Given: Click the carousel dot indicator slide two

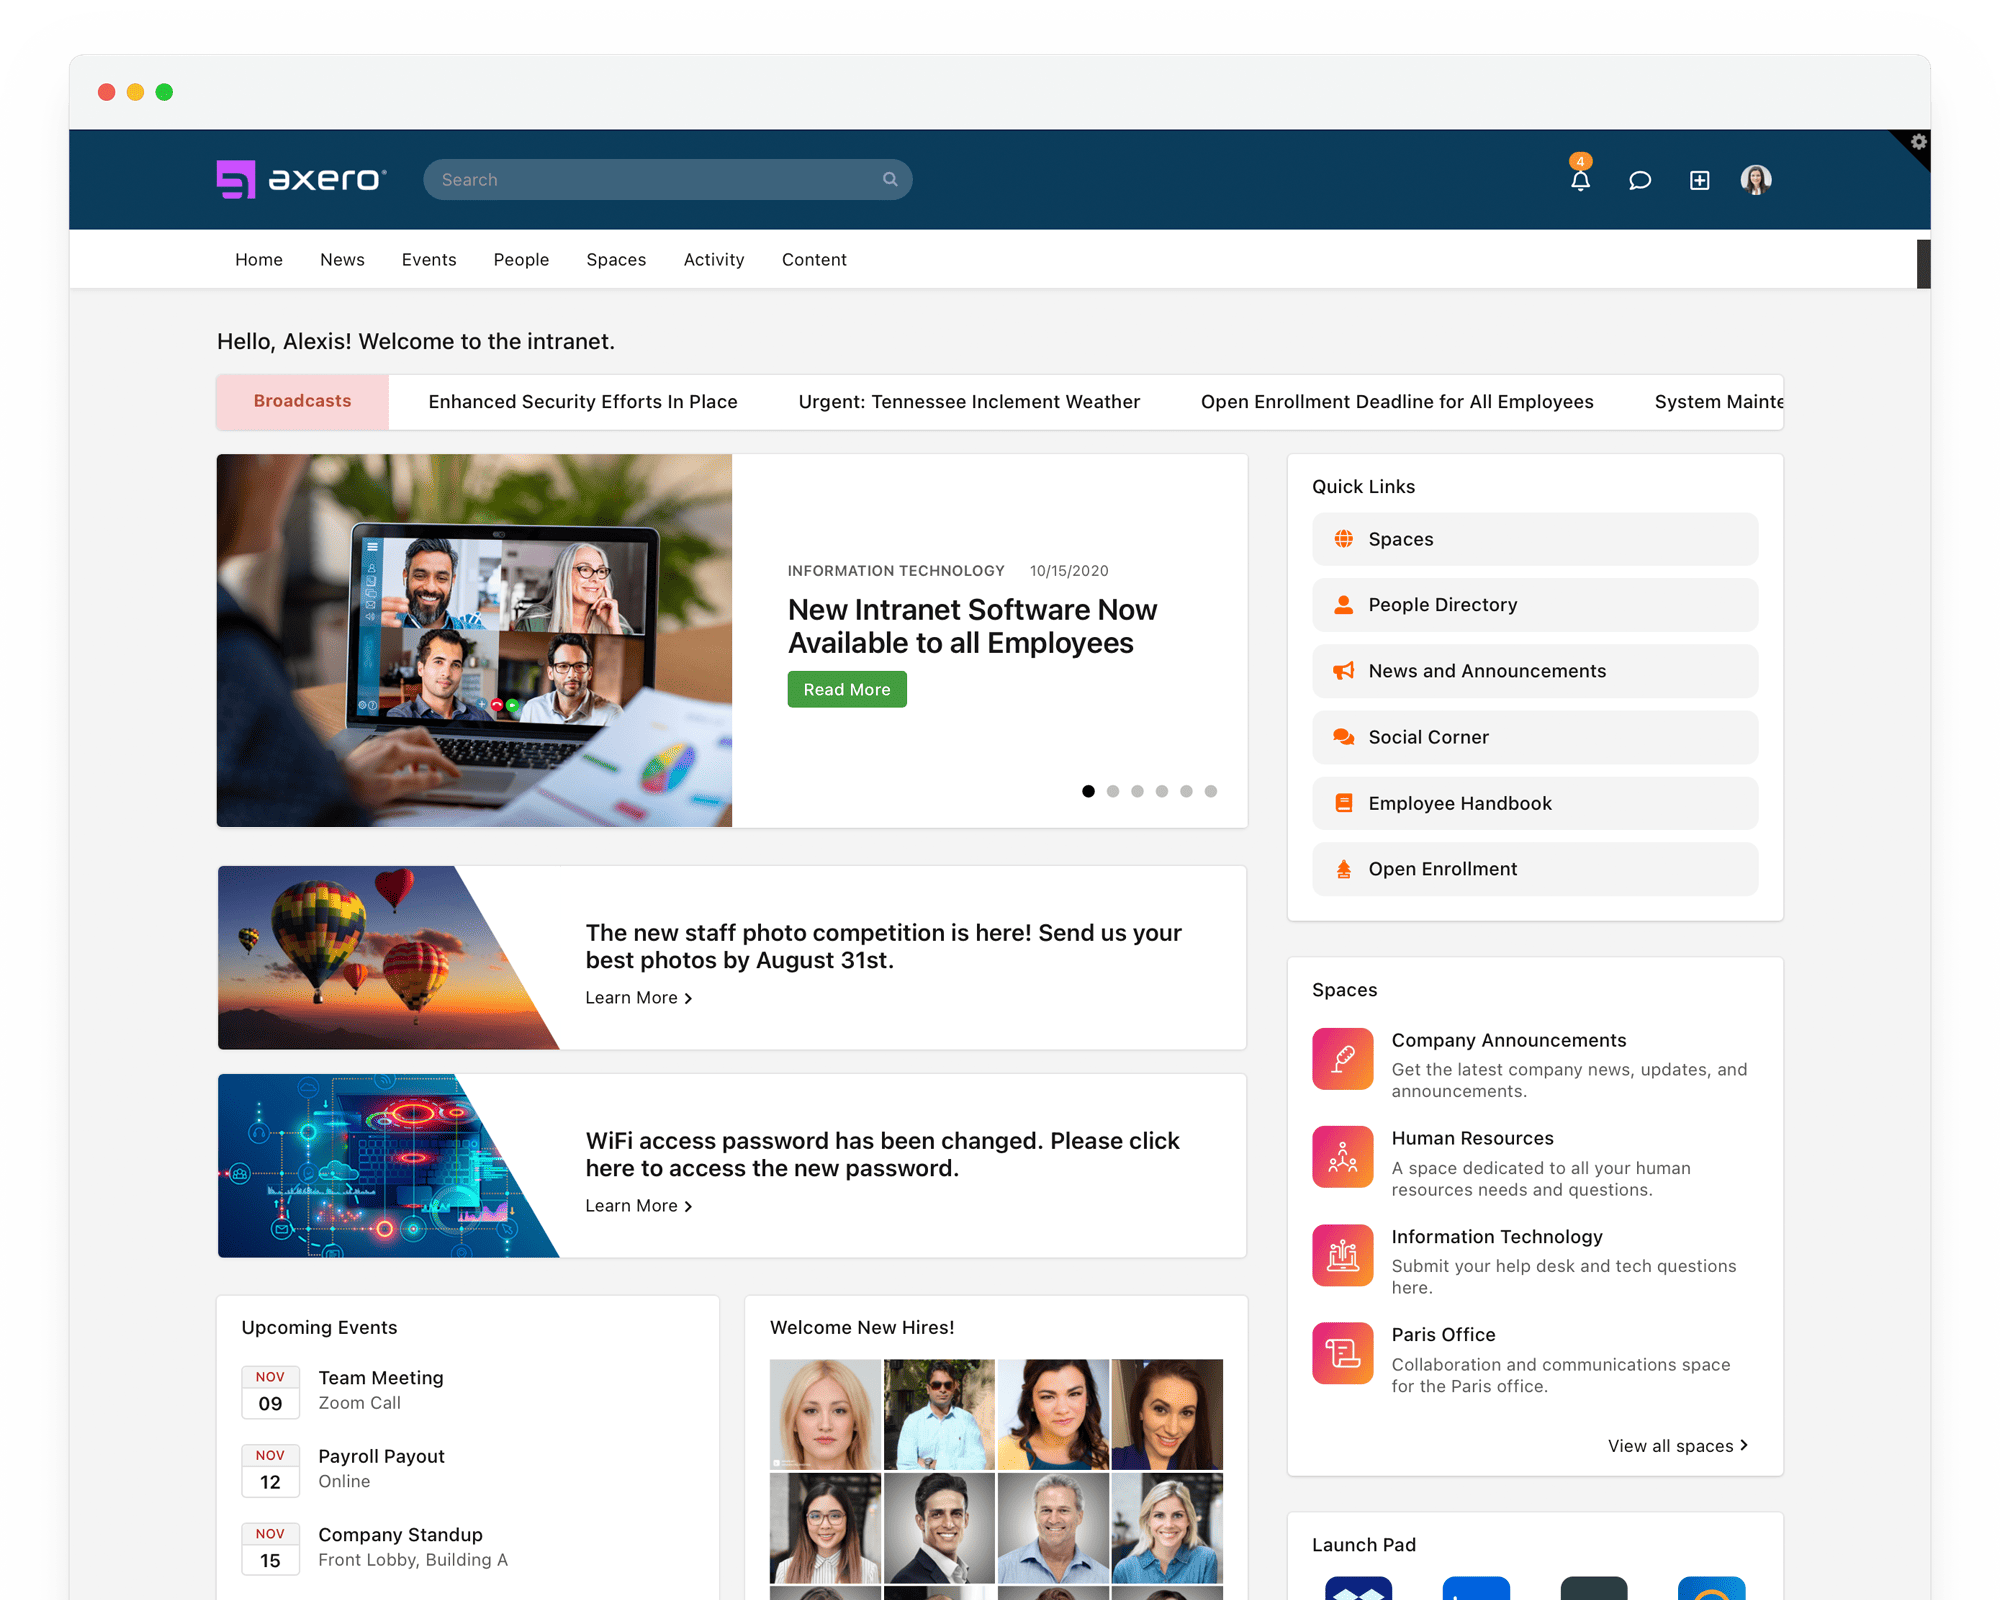Looking at the screenshot, I should pos(1113,792).
